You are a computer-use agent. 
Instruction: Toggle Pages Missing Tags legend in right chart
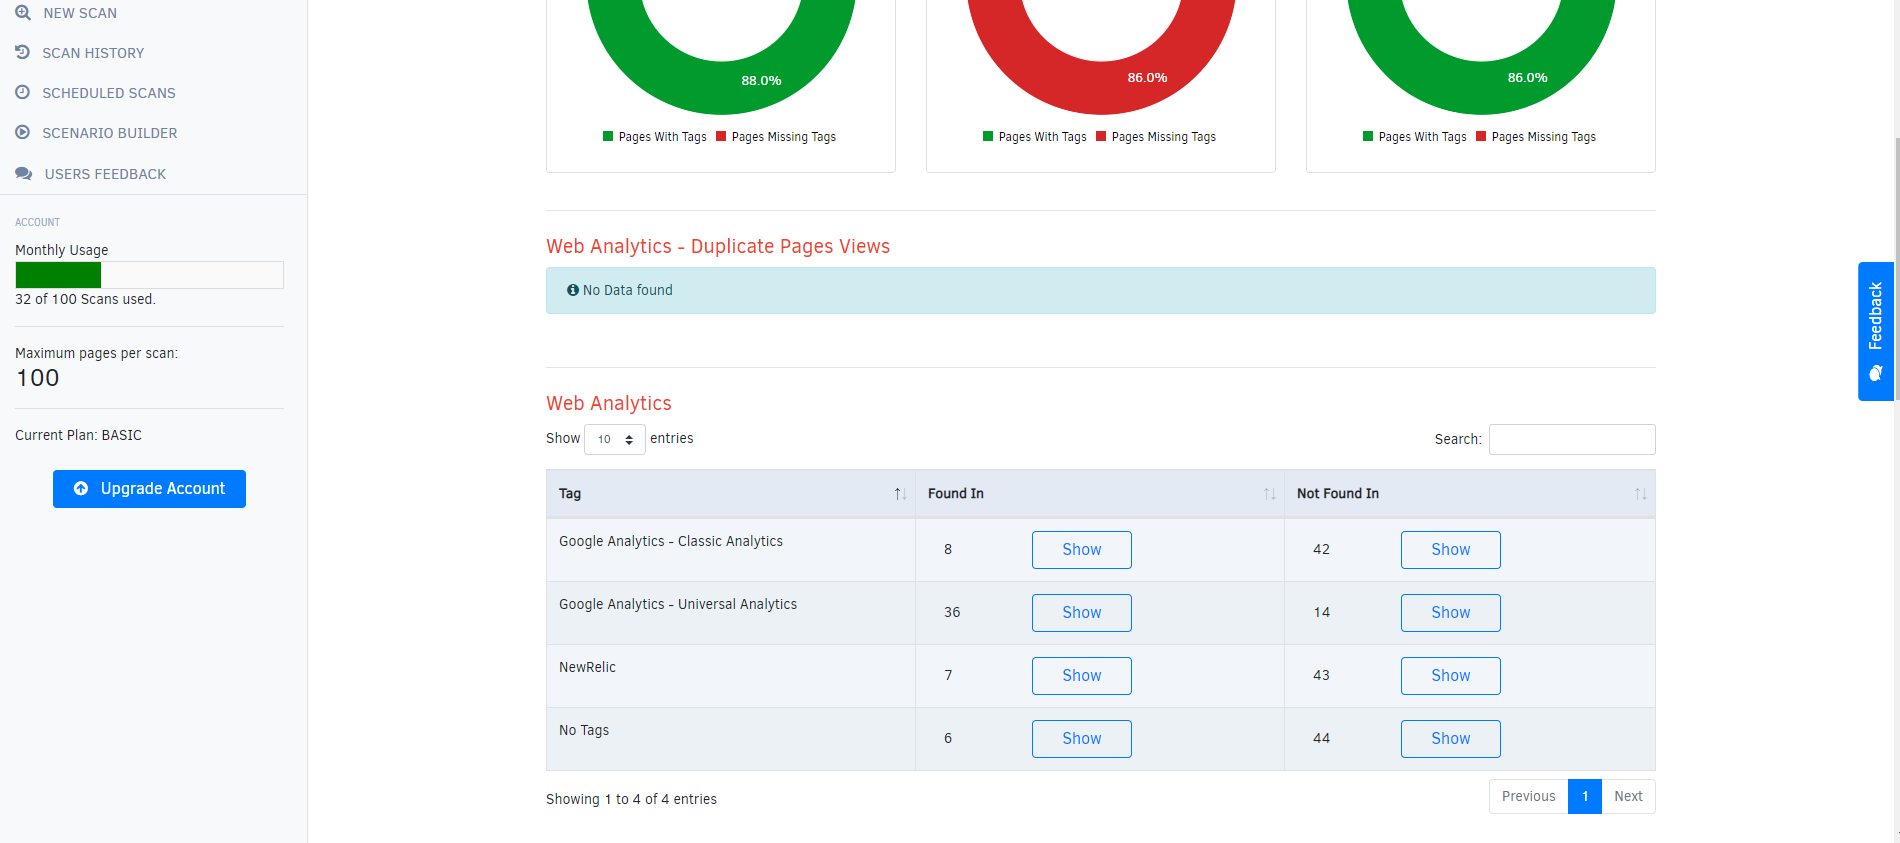[x=1536, y=137]
